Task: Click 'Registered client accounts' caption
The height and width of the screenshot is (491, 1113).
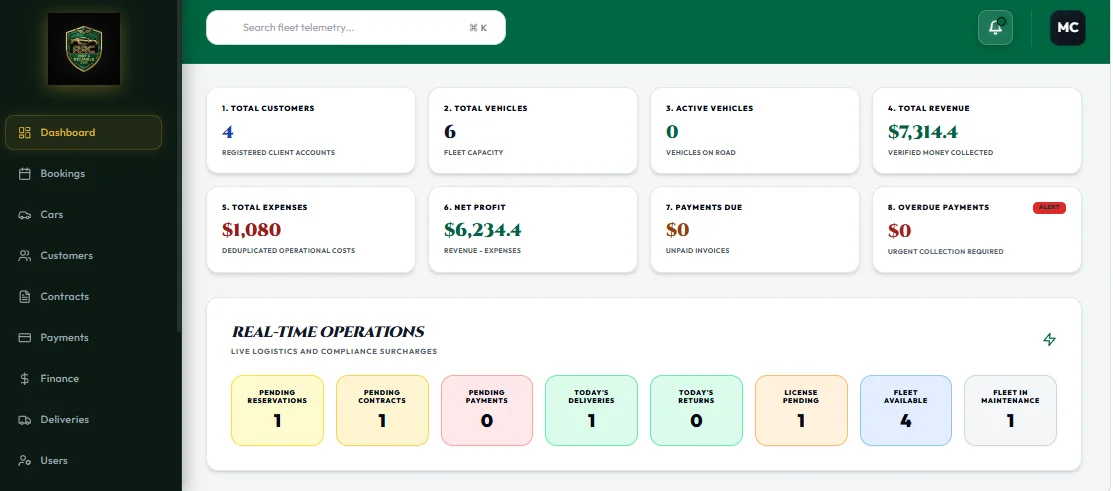Action: point(278,153)
